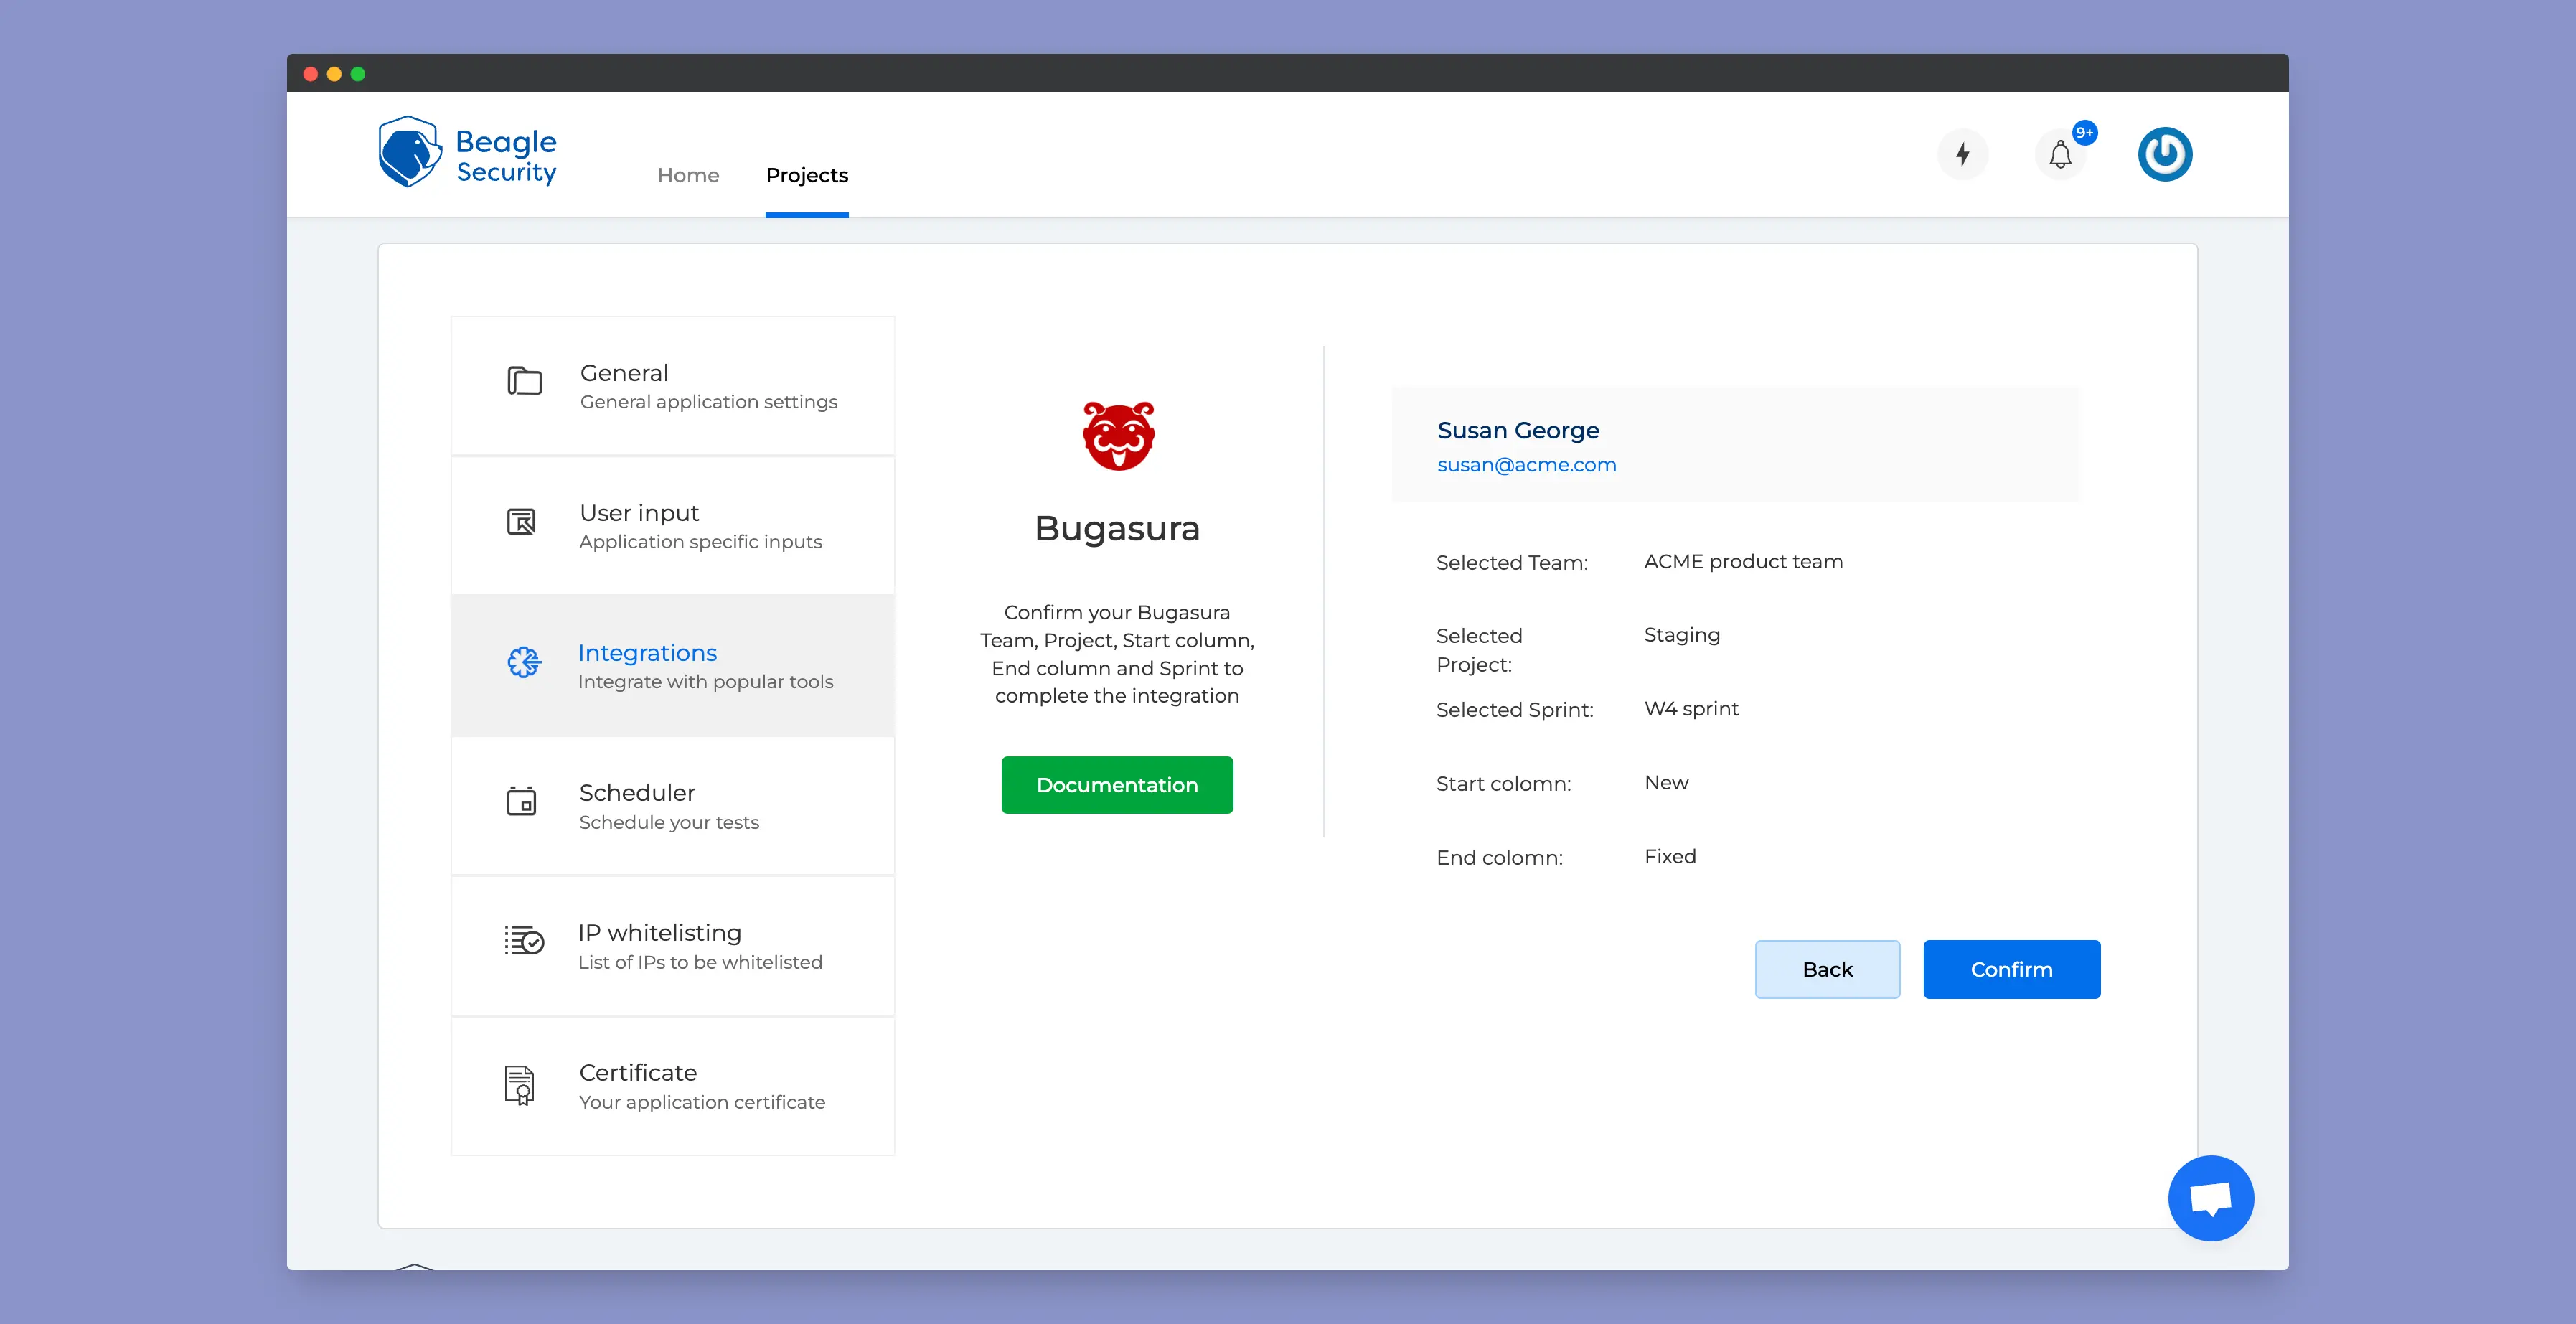Viewport: 2576px width, 1324px height.
Task: Click the Integrations puzzle icon
Action: pyautogui.click(x=524, y=661)
